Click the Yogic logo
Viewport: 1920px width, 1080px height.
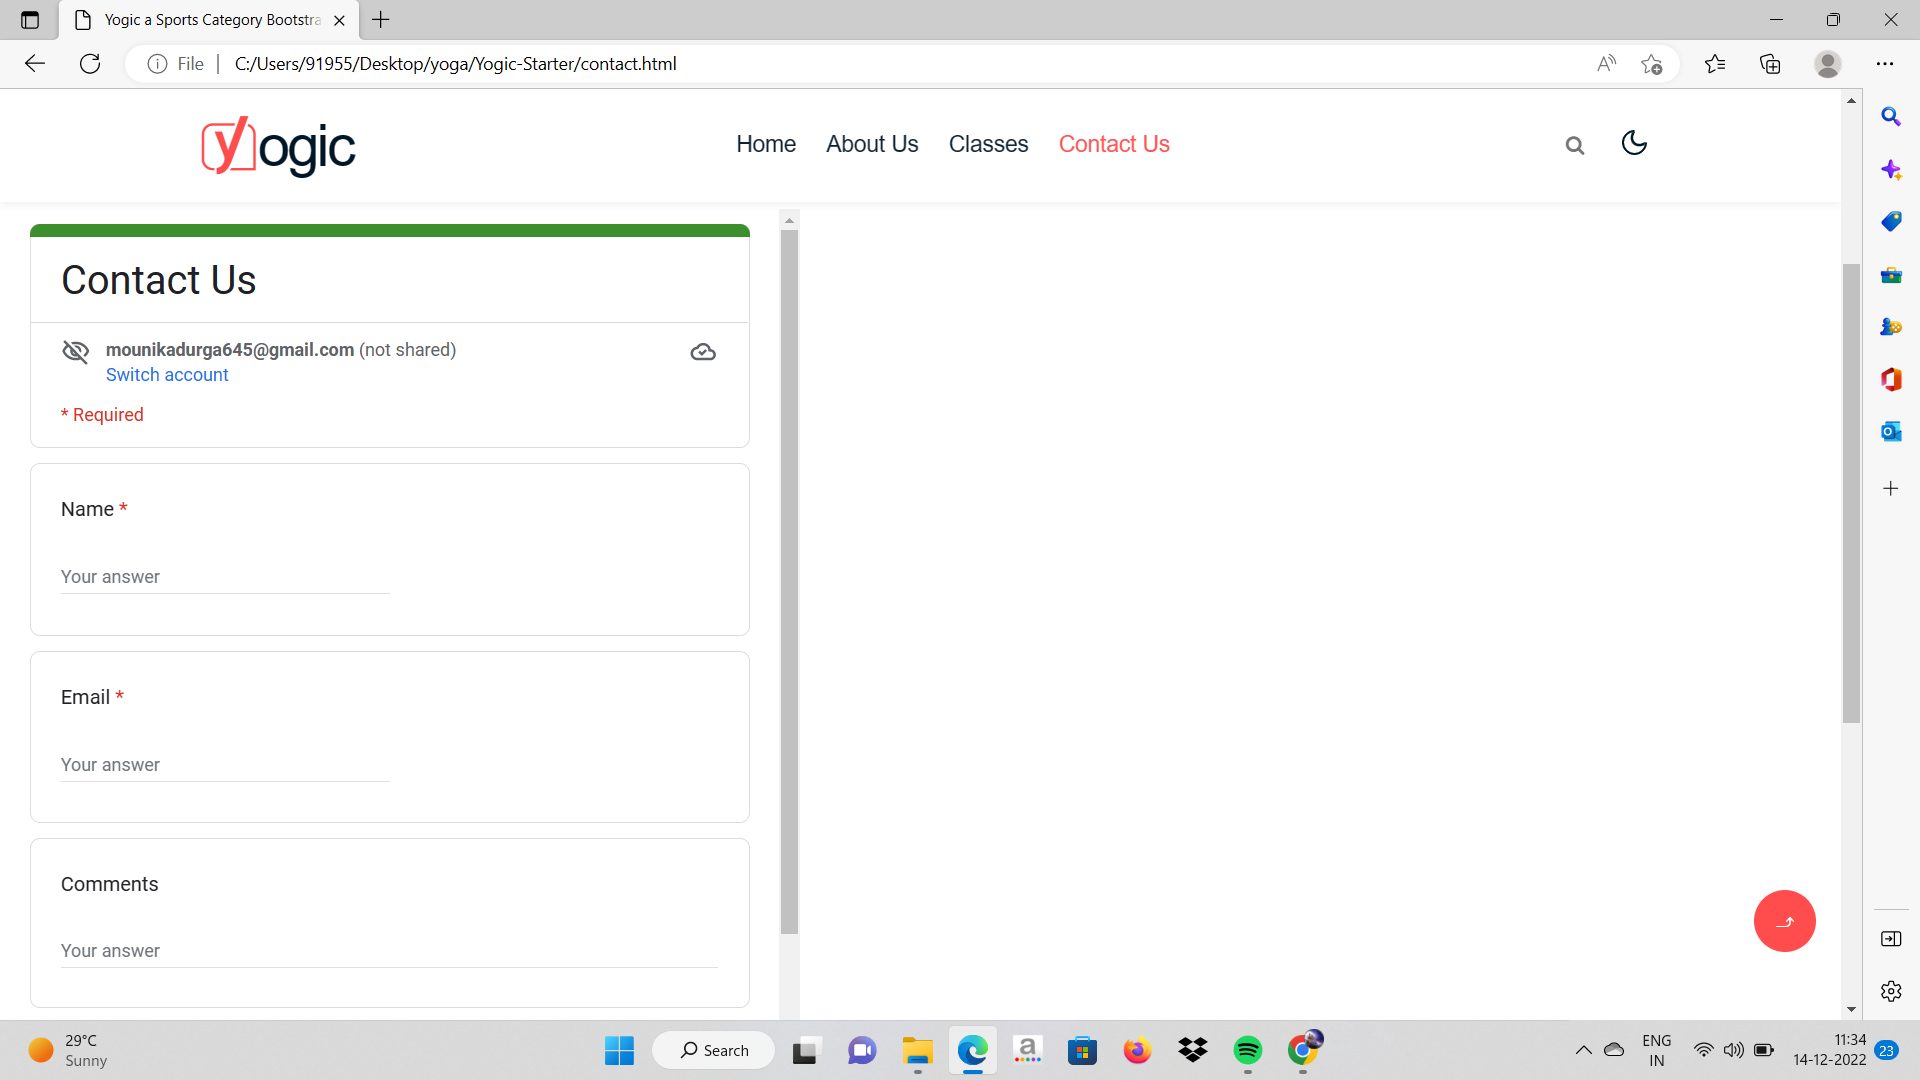click(x=277, y=146)
